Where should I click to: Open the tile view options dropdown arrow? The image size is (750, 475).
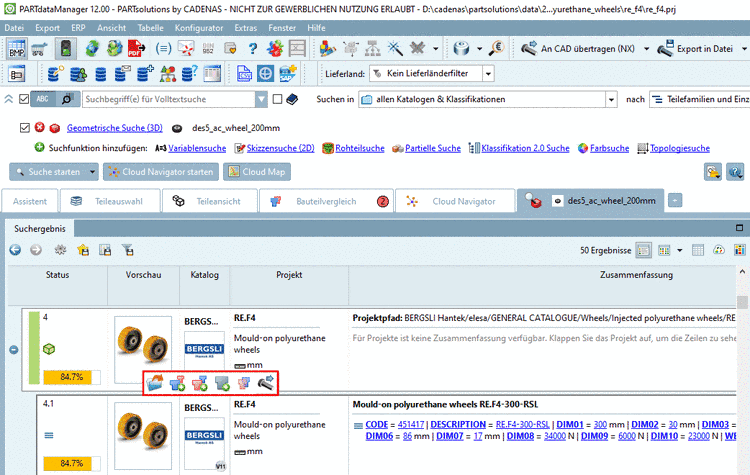click(x=680, y=250)
